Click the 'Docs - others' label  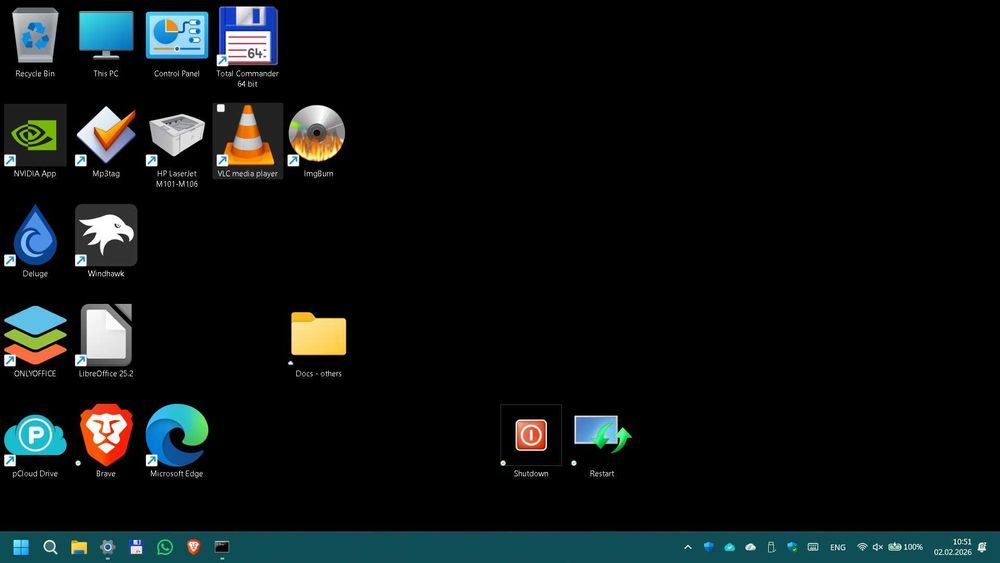(318, 374)
